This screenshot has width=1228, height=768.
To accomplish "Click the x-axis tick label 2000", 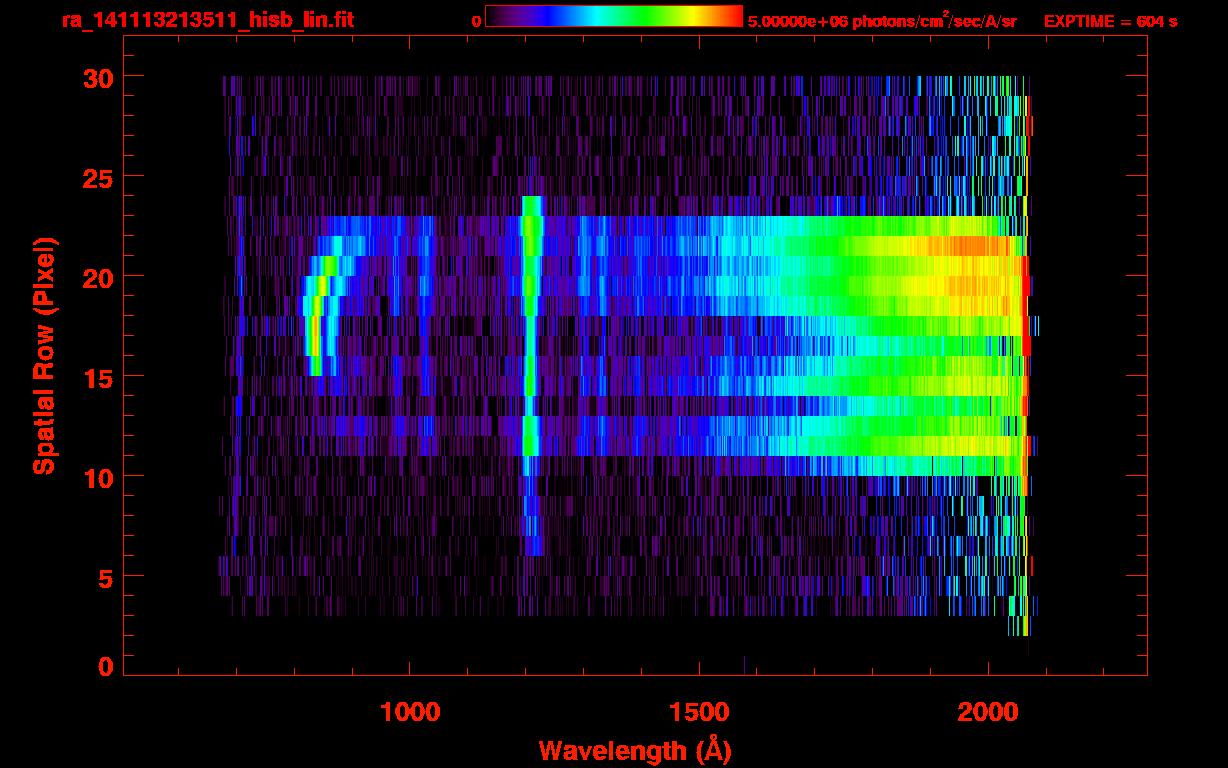I will [988, 713].
